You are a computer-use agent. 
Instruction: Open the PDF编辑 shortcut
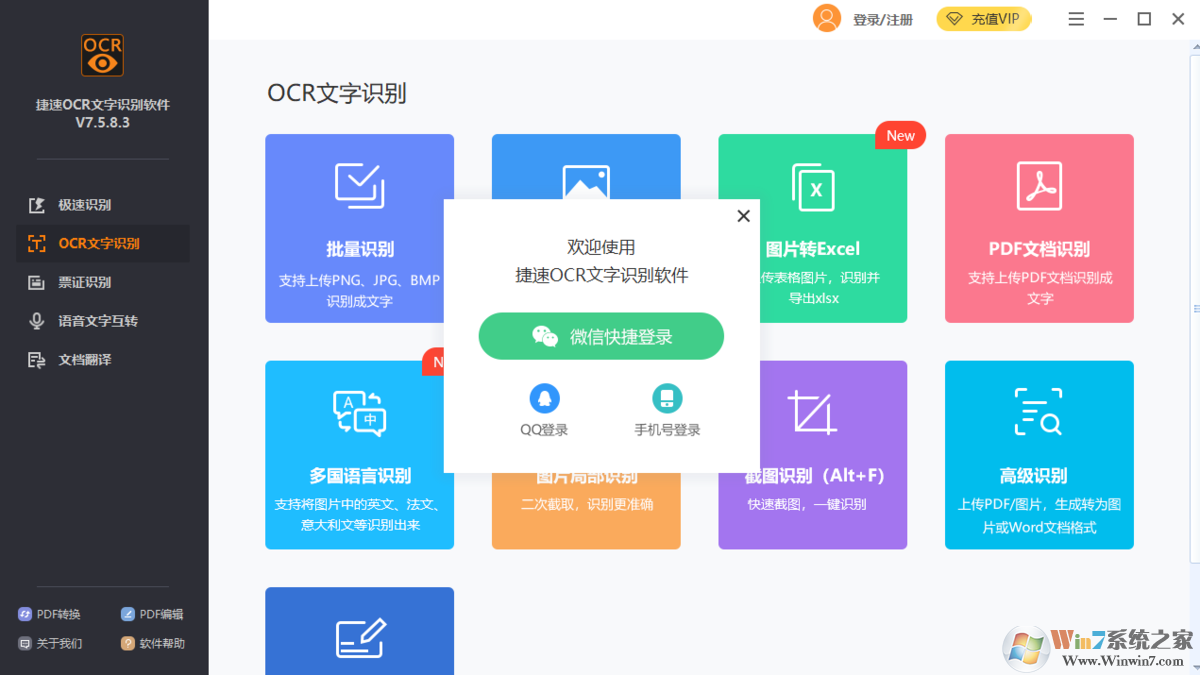click(152, 613)
